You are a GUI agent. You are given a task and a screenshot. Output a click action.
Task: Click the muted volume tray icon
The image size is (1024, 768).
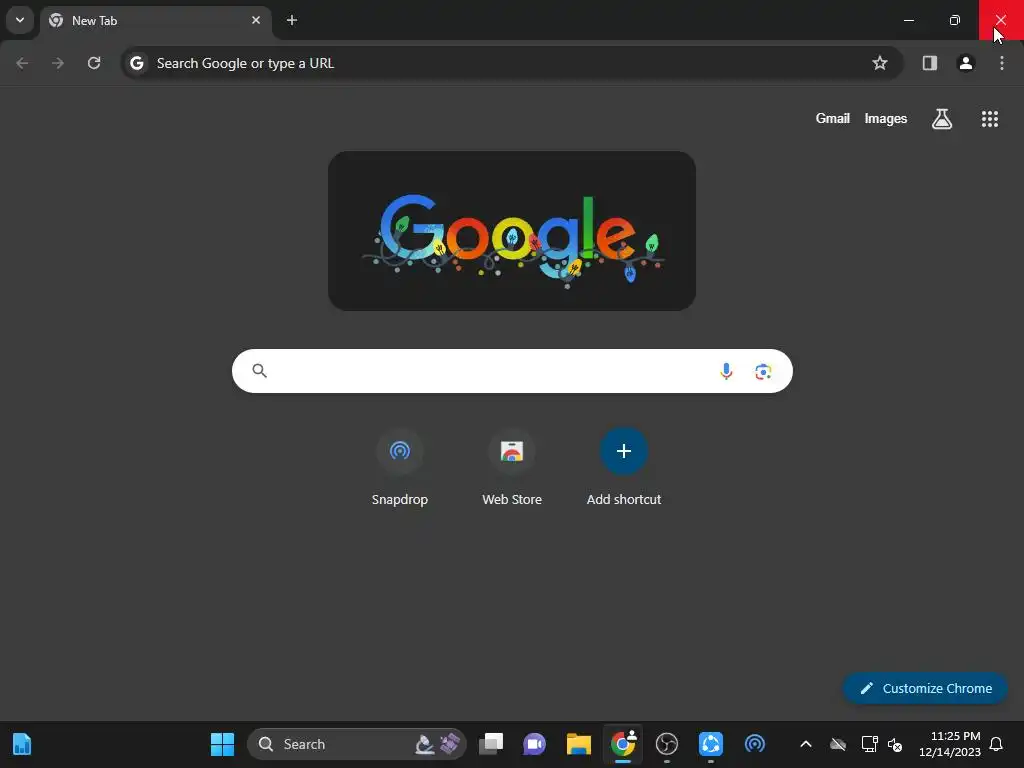tap(895, 744)
